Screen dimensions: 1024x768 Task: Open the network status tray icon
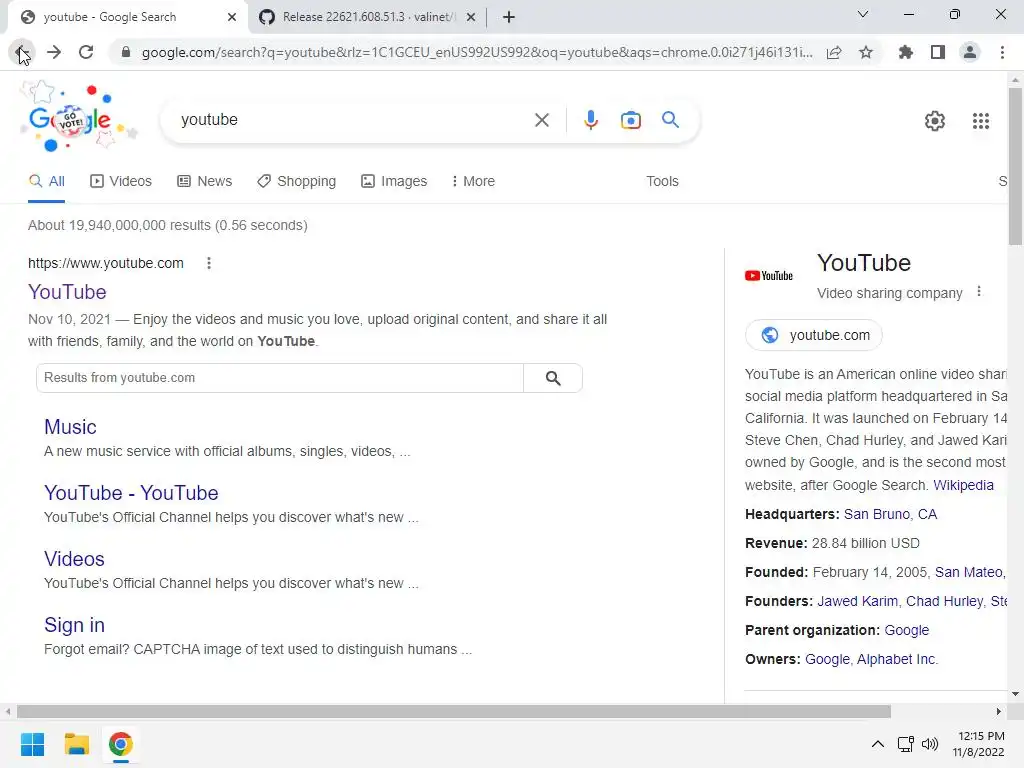905,744
